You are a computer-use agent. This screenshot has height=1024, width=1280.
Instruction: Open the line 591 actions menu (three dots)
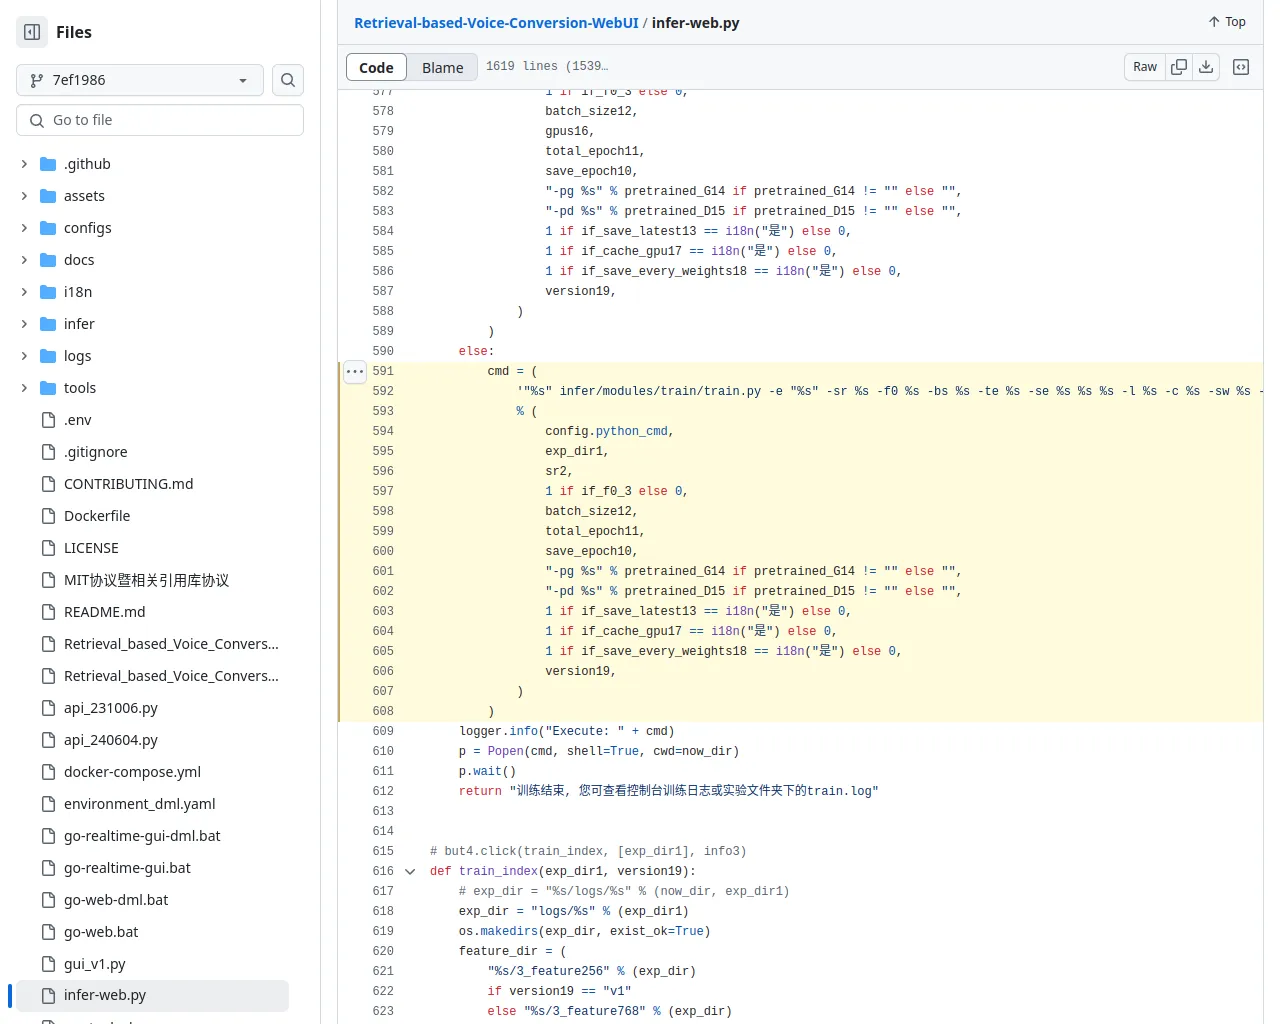pyautogui.click(x=355, y=371)
